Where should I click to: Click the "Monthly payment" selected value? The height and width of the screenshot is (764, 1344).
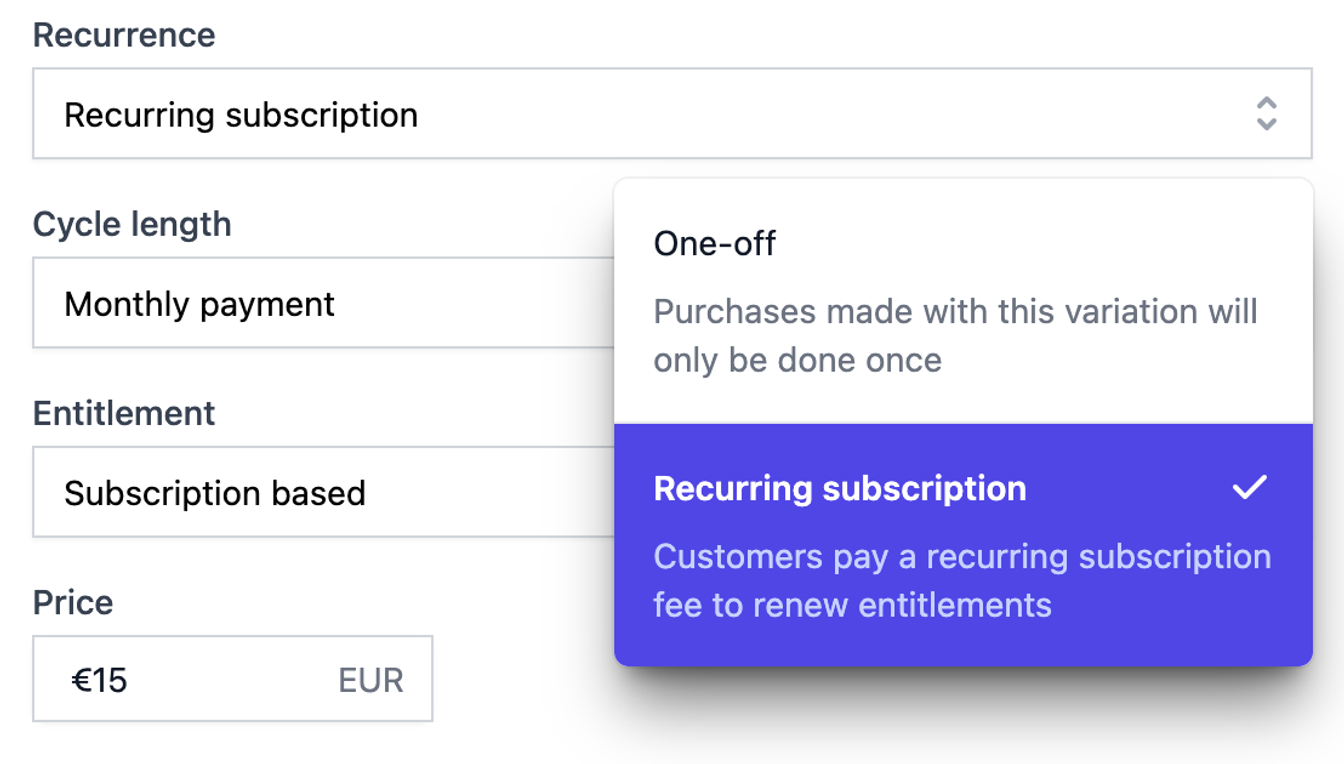pyautogui.click(x=199, y=304)
